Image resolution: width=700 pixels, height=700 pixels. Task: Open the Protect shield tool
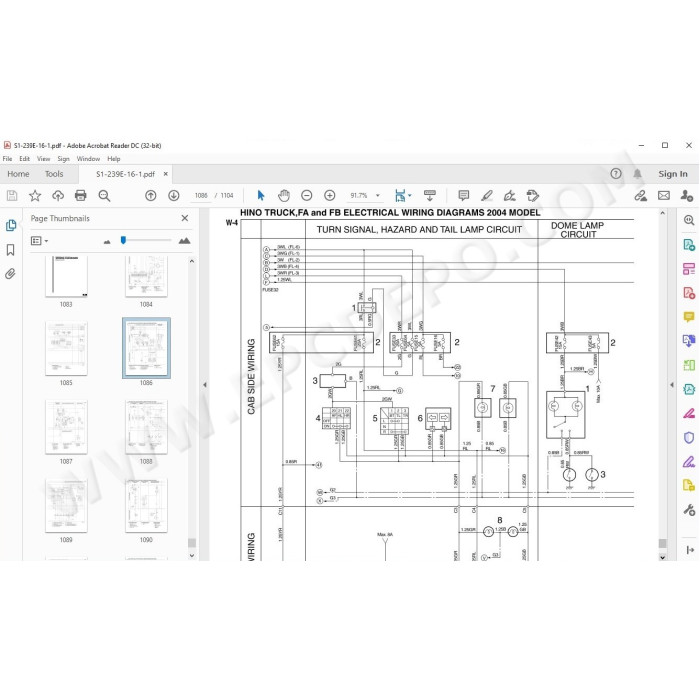(x=689, y=438)
